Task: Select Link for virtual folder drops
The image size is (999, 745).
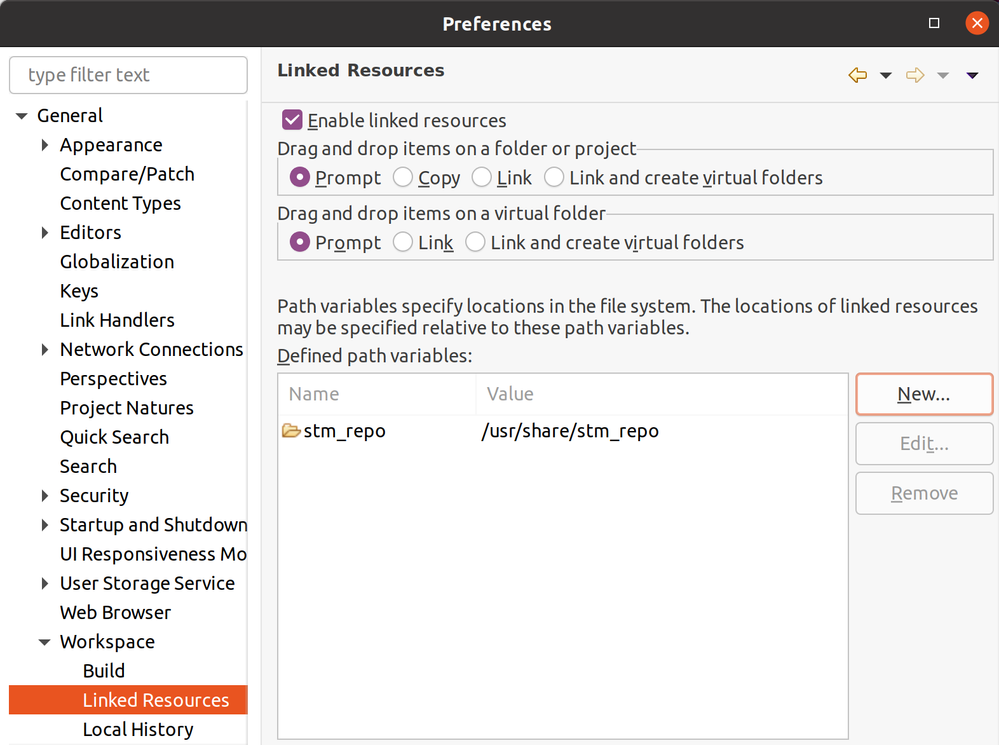Action: point(403,242)
